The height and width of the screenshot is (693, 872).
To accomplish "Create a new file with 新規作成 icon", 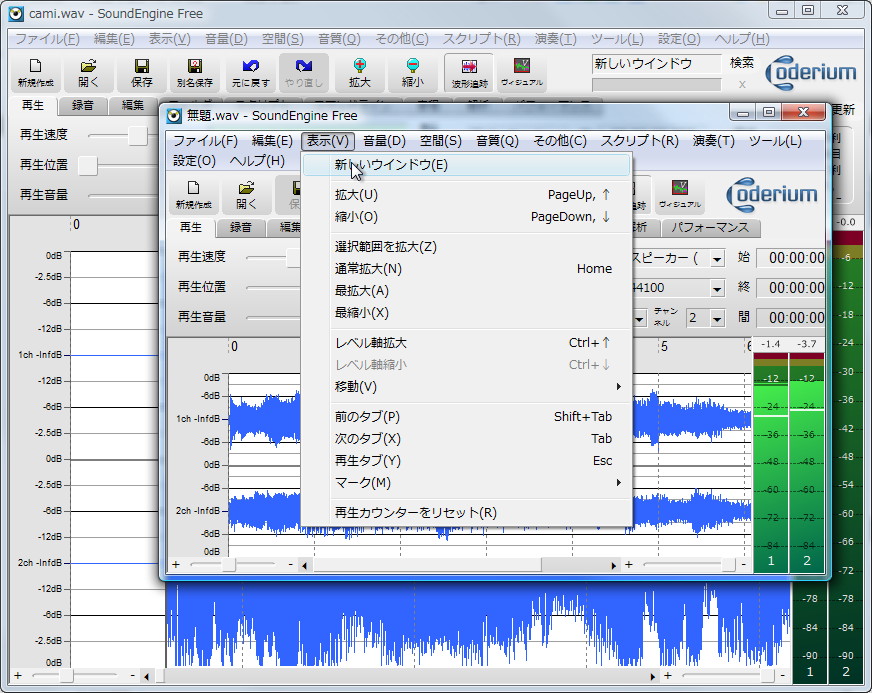I will pyautogui.click(x=35, y=72).
